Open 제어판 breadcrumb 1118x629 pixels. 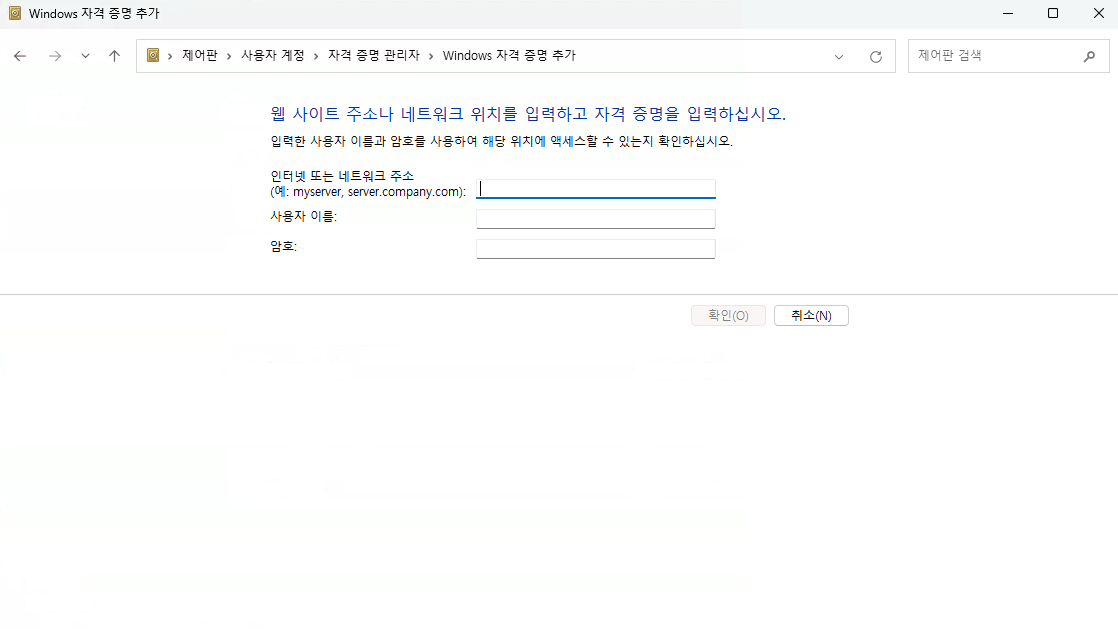tap(200, 55)
